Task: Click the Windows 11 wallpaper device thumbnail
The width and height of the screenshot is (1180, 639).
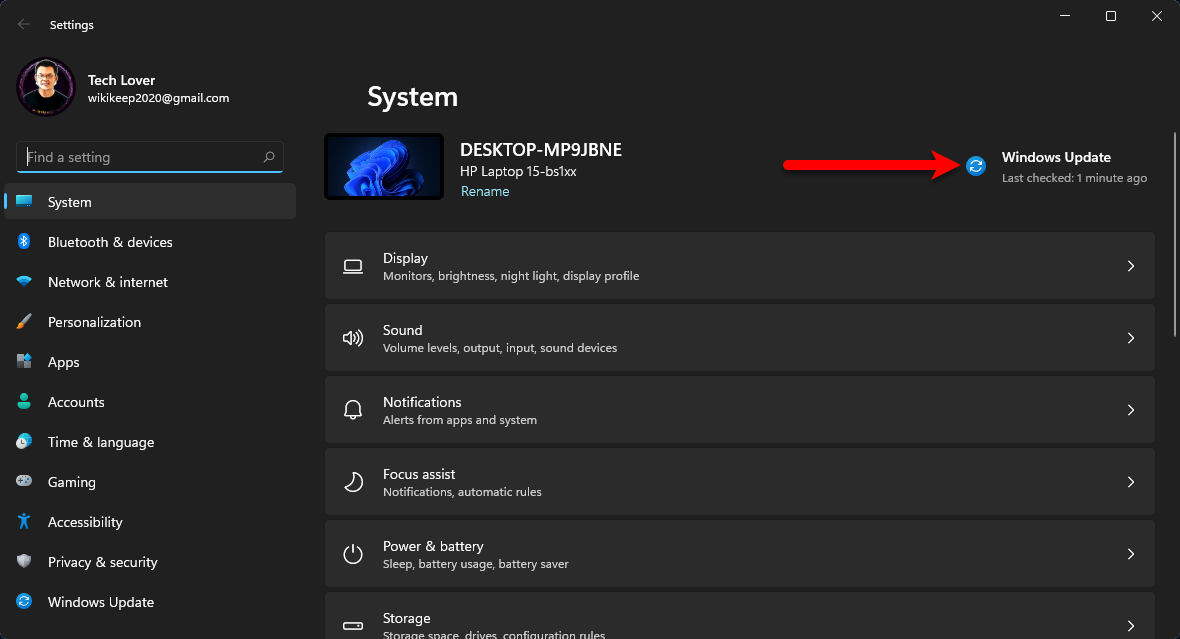Action: [384, 166]
